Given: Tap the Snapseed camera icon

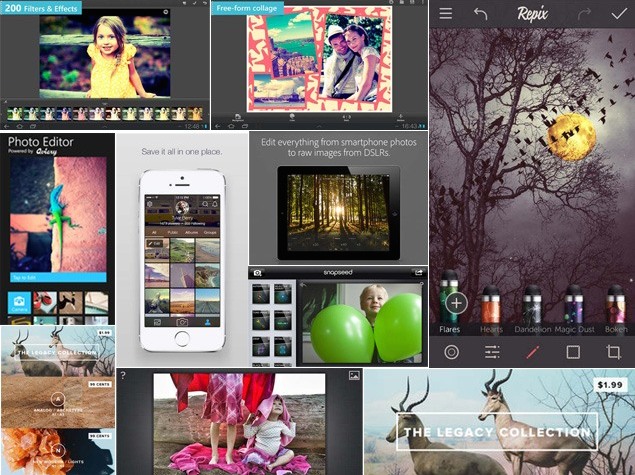Looking at the screenshot, I should point(257,272).
